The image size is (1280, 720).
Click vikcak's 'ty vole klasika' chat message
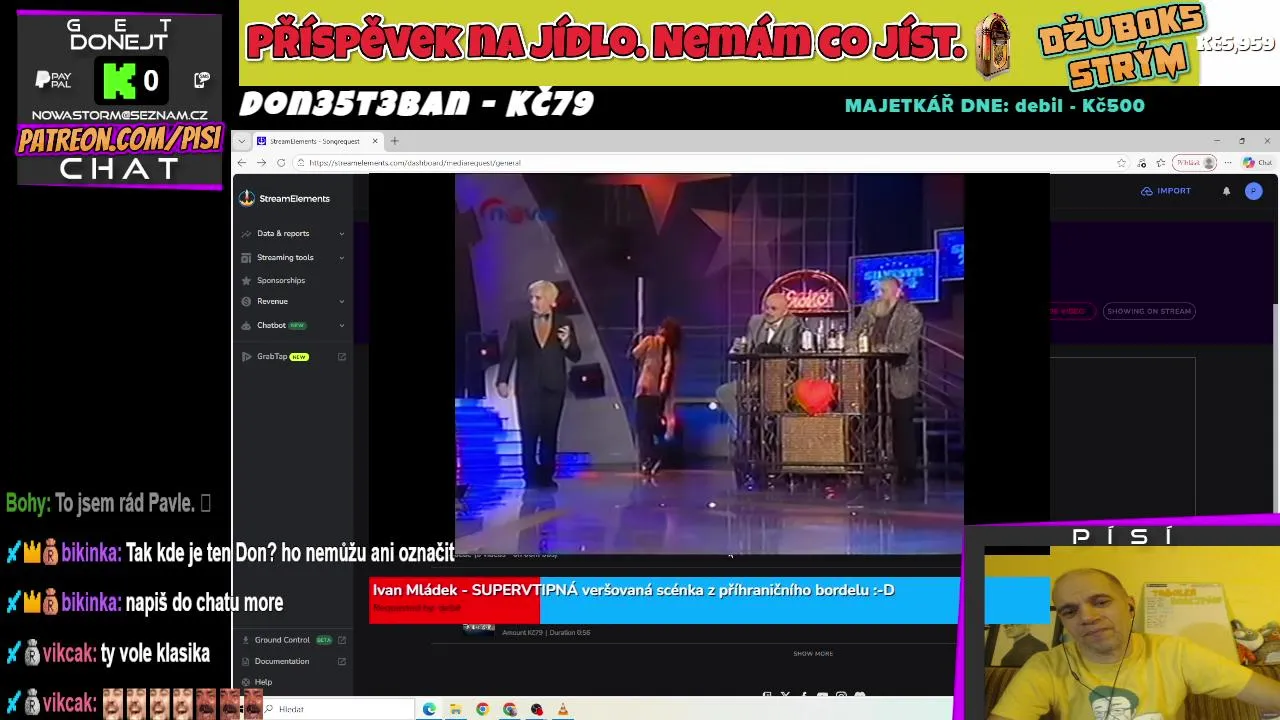[x=155, y=654]
